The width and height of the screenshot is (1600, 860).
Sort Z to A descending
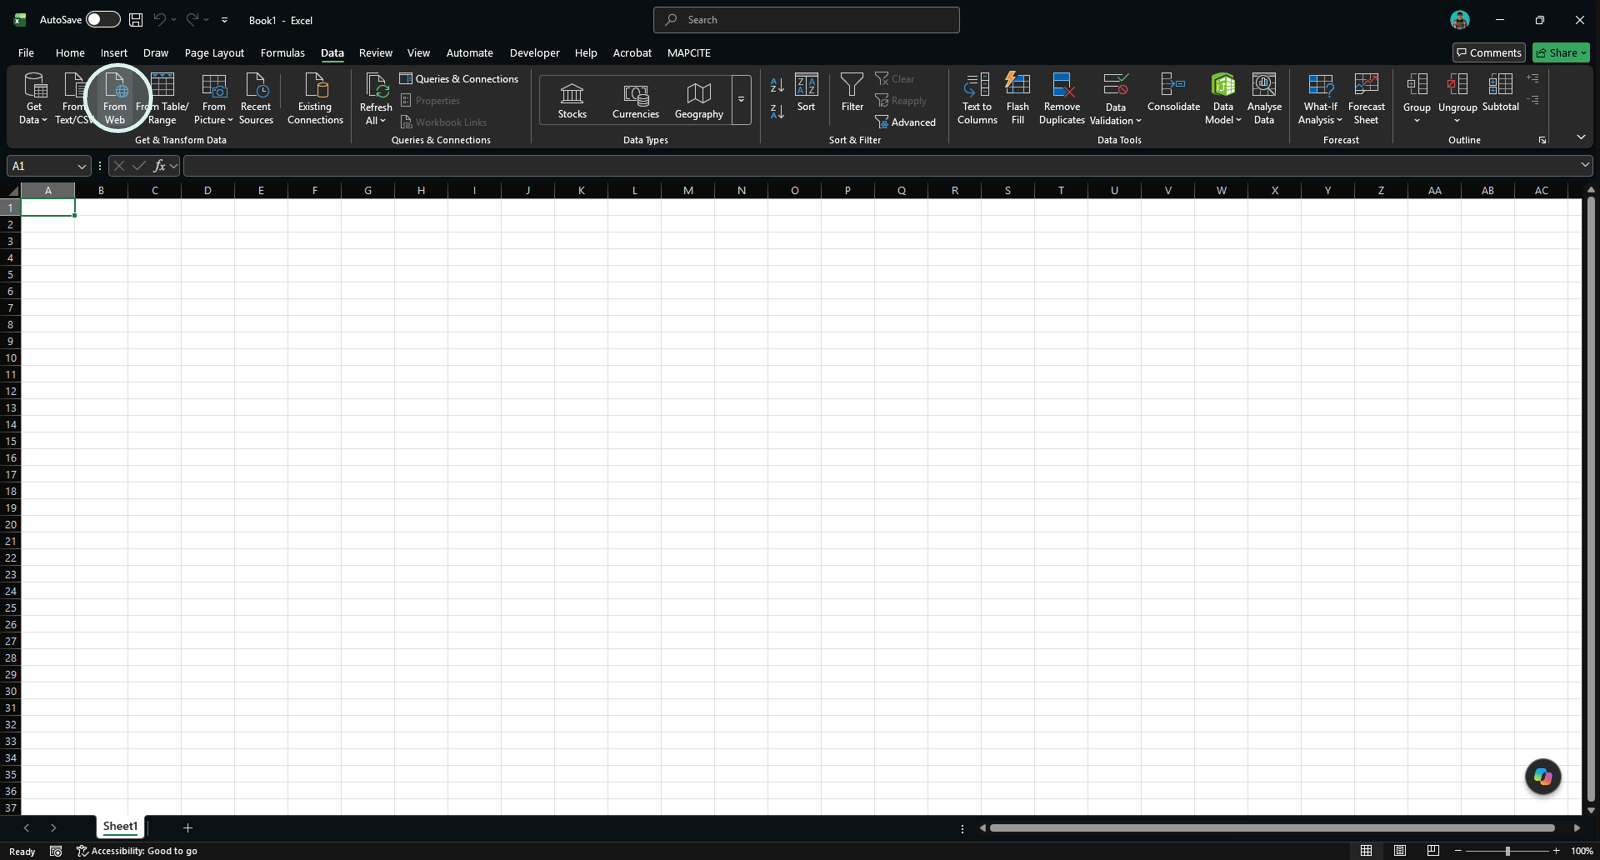pos(777,111)
